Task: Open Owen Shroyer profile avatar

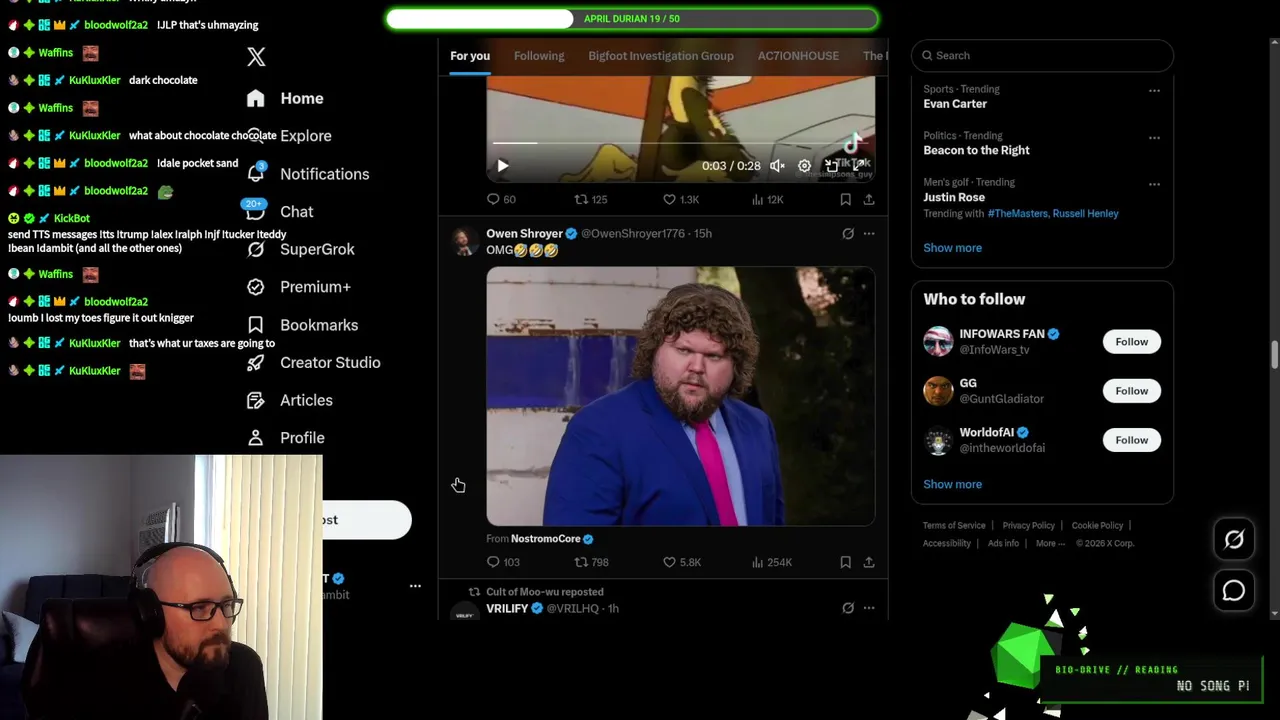Action: point(463,241)
